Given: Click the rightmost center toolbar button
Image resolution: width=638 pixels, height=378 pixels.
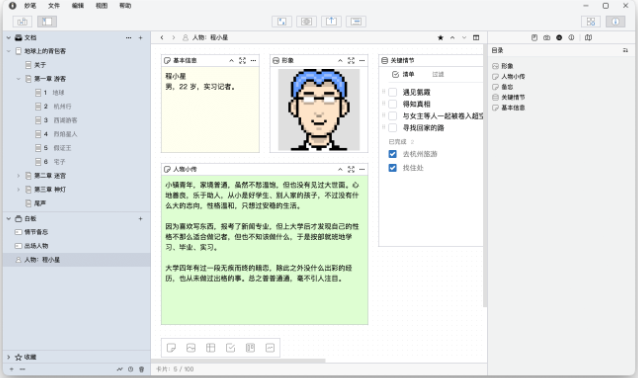Looking at the screenshot, I should (356, 22).
